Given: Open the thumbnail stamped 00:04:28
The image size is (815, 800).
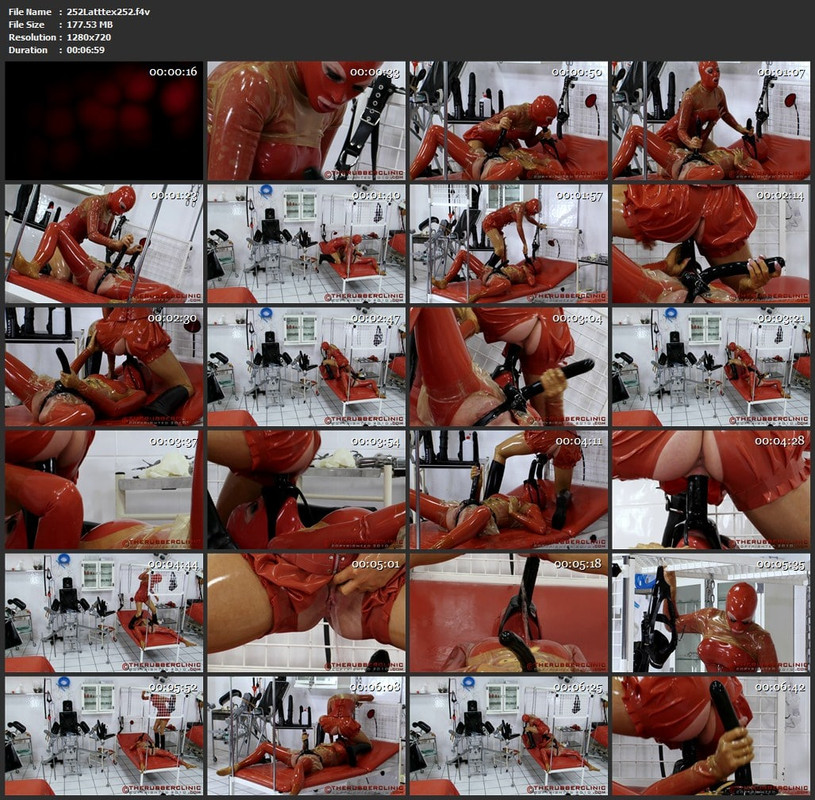Looking at the screenshot, I should pos(711,490).
